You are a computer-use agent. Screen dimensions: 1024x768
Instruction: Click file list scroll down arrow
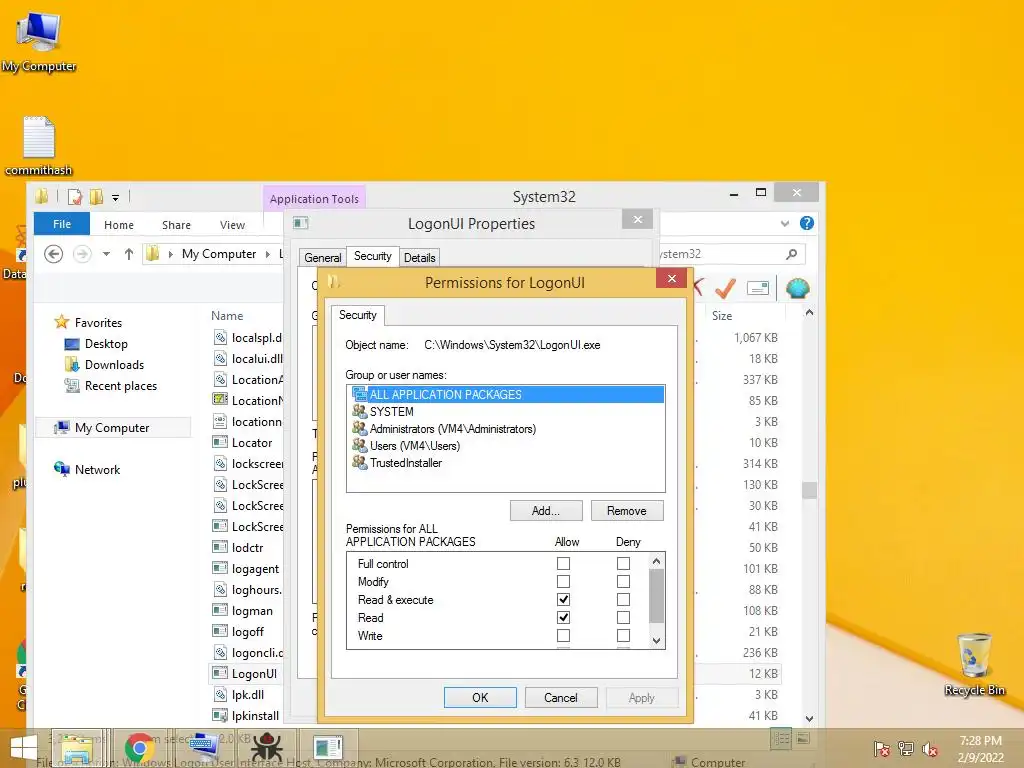pos(809,718)
